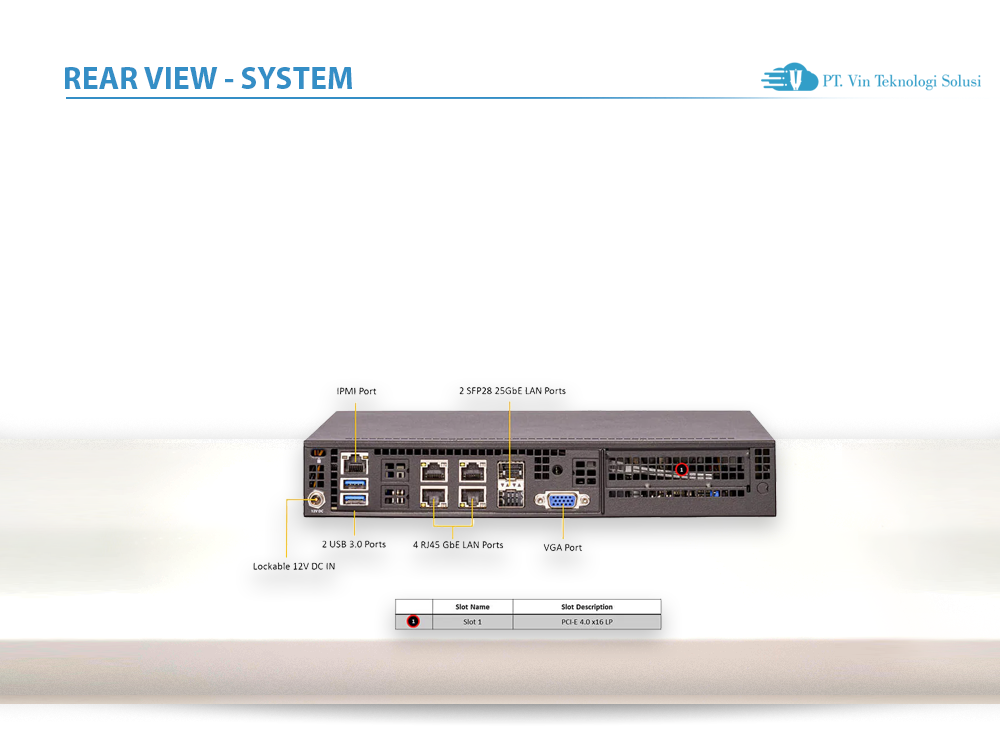Screen dimensions: 1000x750
Task: Click the red slot 1 marker on the server
Action: pyautogui.click(x=681, y=469)
